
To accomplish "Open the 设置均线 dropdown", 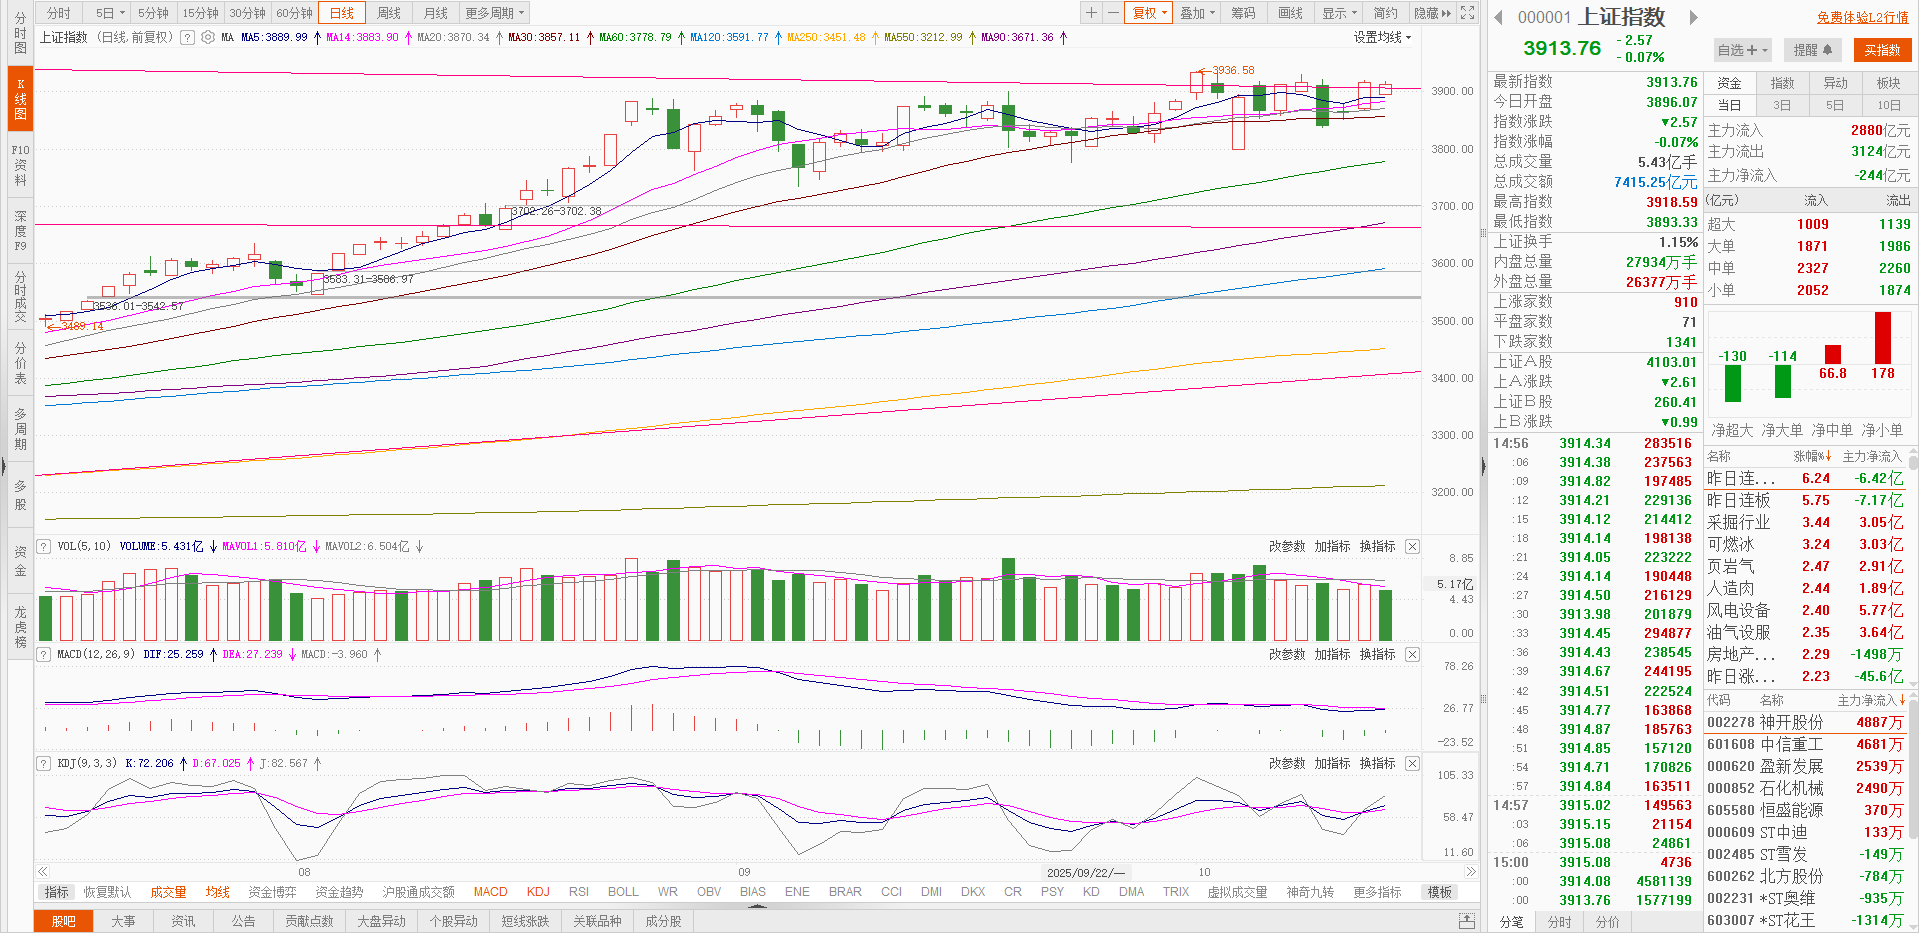I will click(x=1382, y=37).
